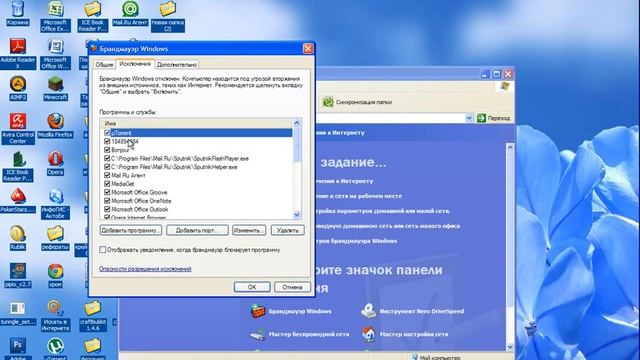
Task: Toggle the Microsoft Office OneNote checkbox
Action: 107,201
